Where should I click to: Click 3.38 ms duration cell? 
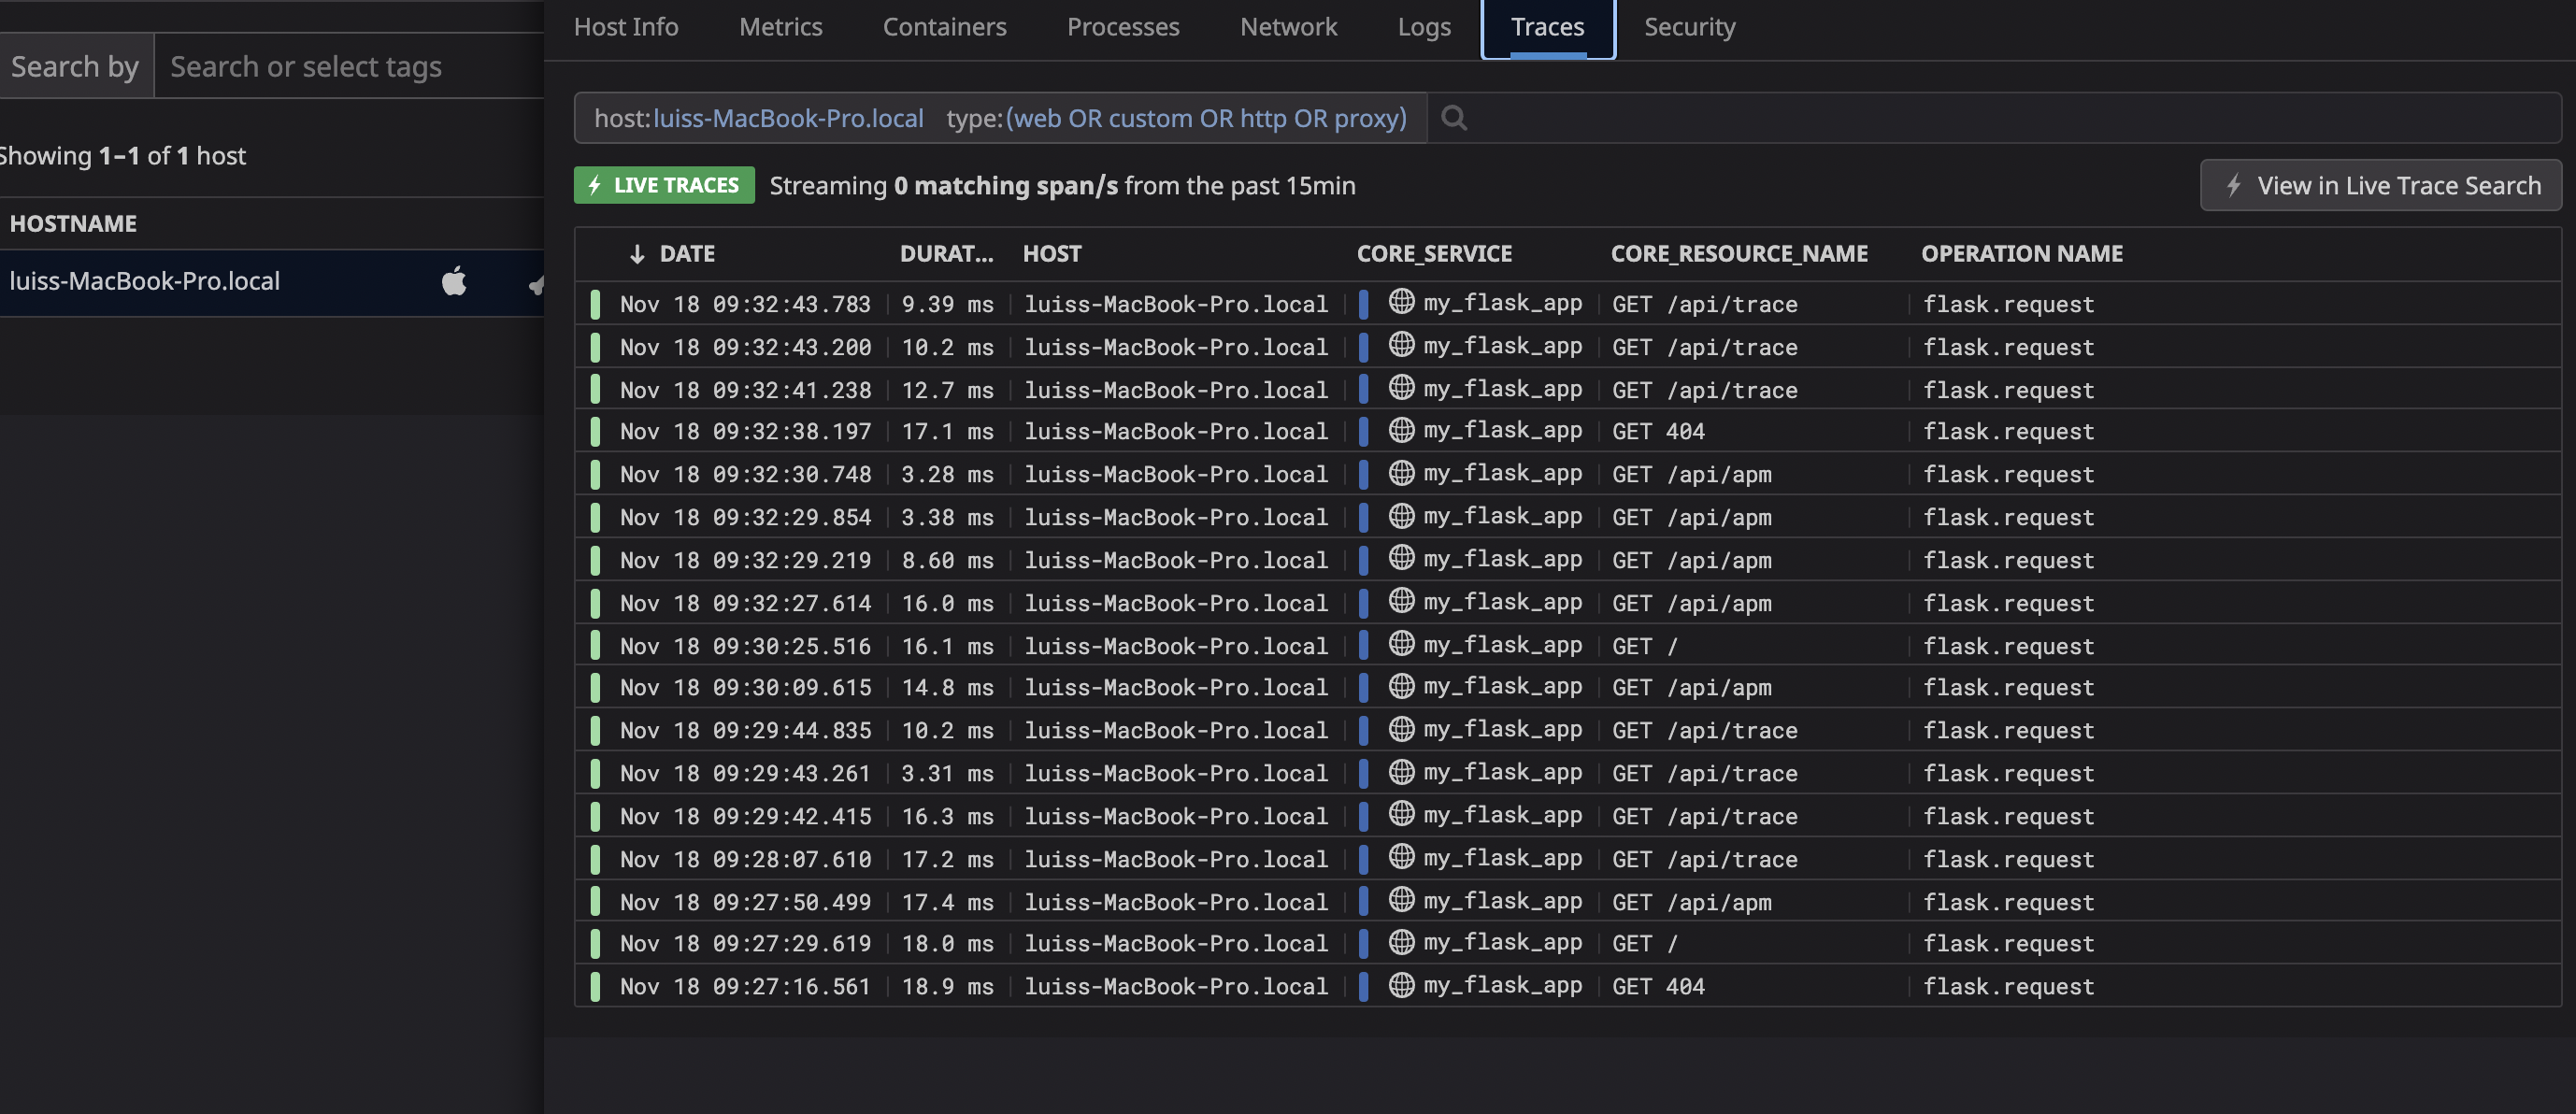pos(947,518)
